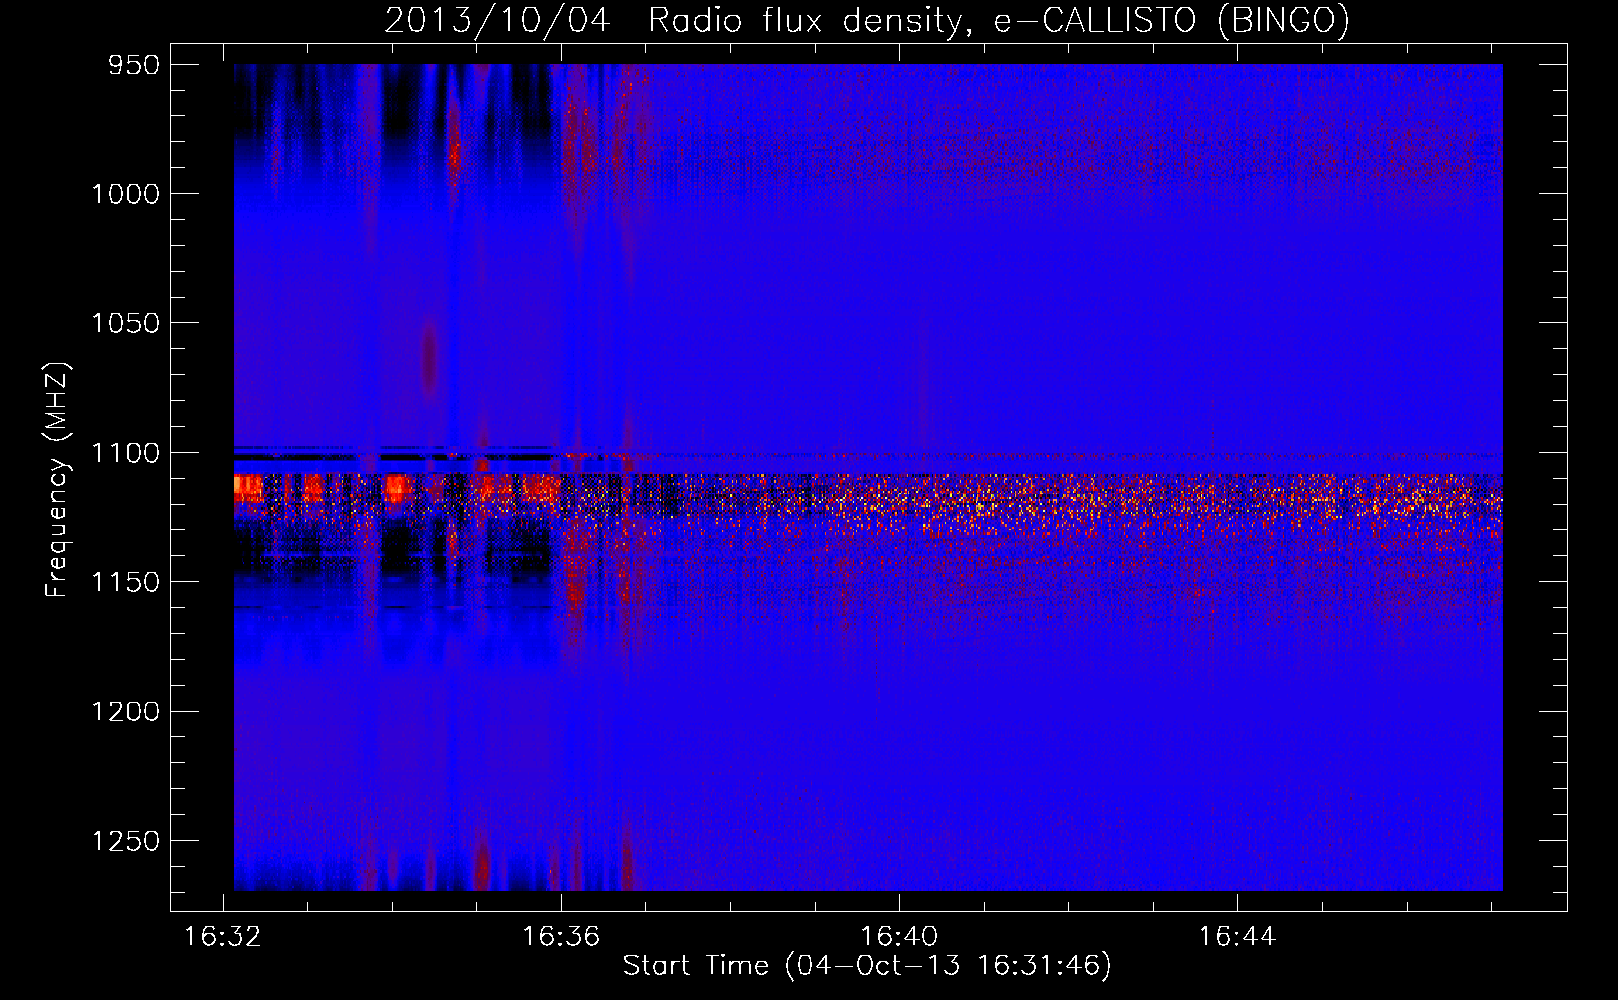Click the 16:36 time axis label

[561, 937]
